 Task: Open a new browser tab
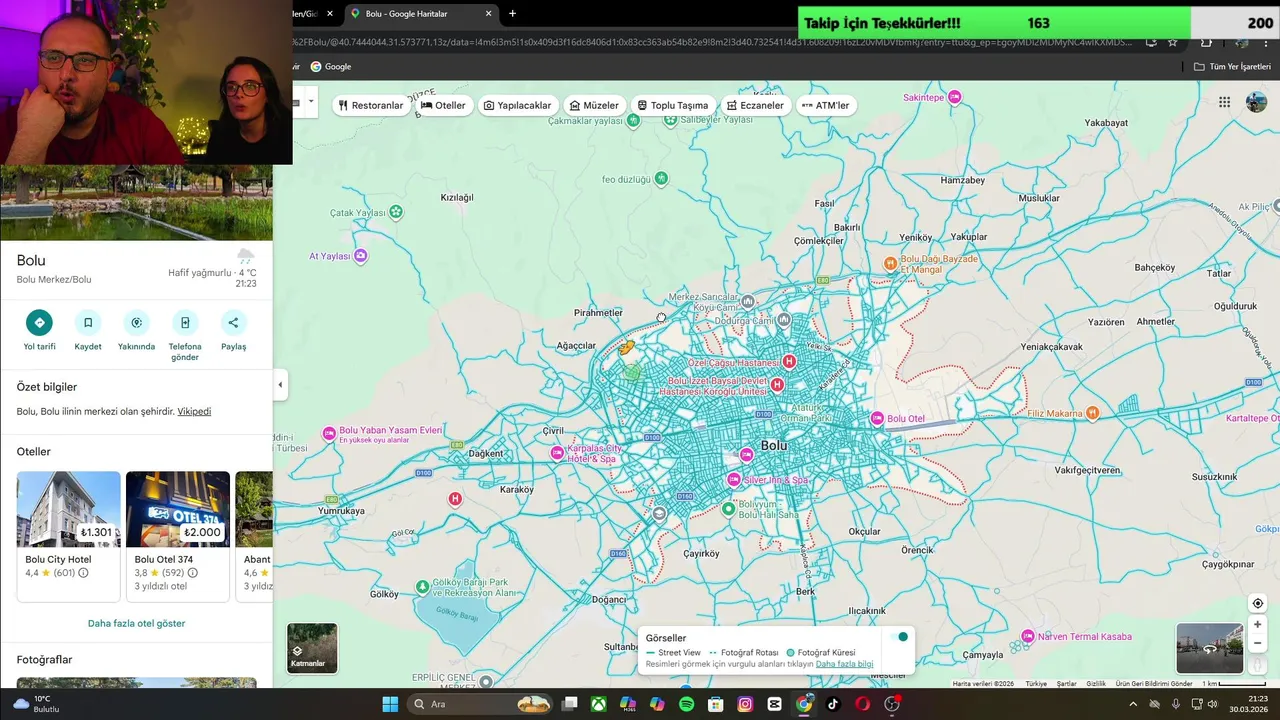pyautogui.click(x=512, y=14)
